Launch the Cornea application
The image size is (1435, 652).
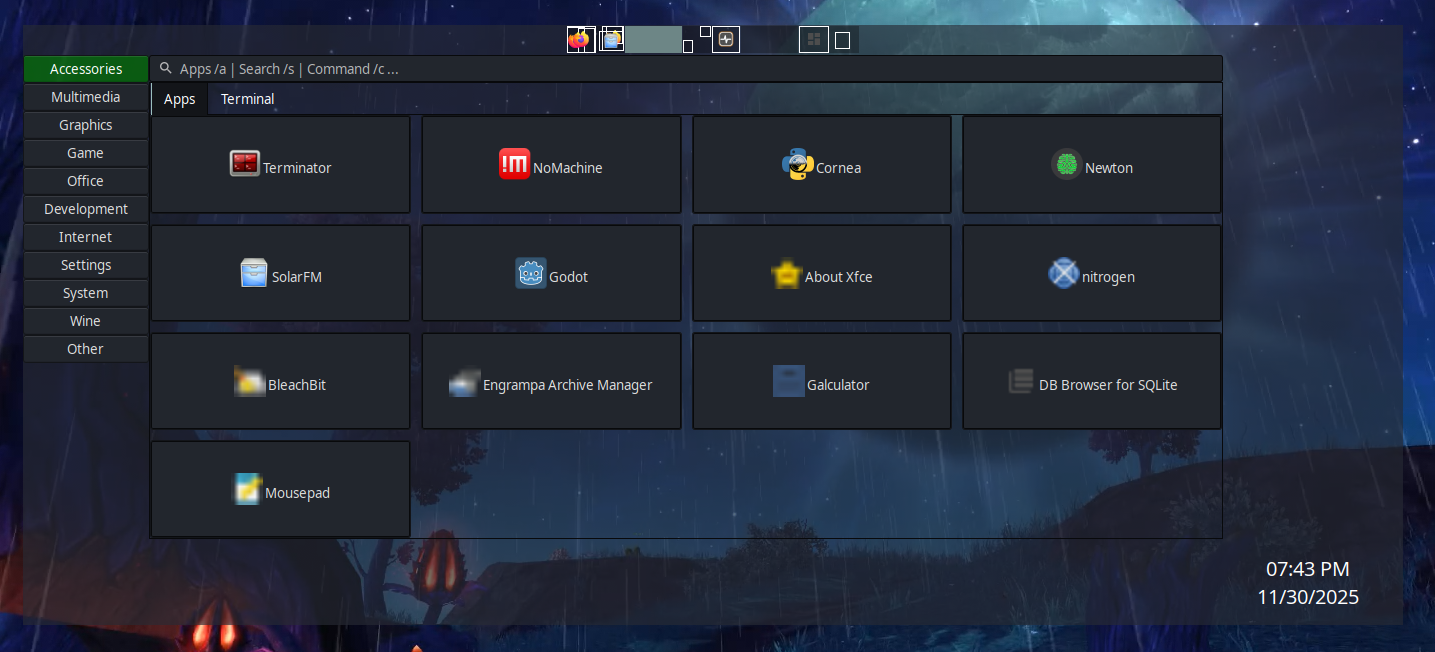pyautogui.click(x=821, y=164)
